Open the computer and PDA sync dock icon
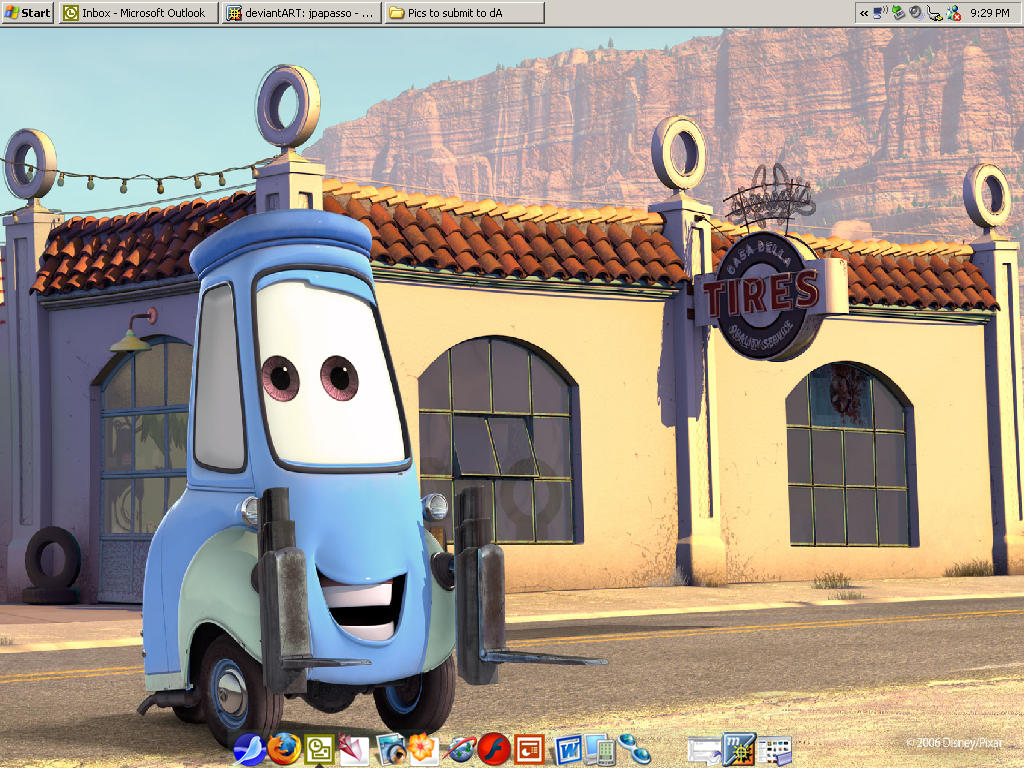The height and width of the screenshot is (768, 1024). coord(600,750)
